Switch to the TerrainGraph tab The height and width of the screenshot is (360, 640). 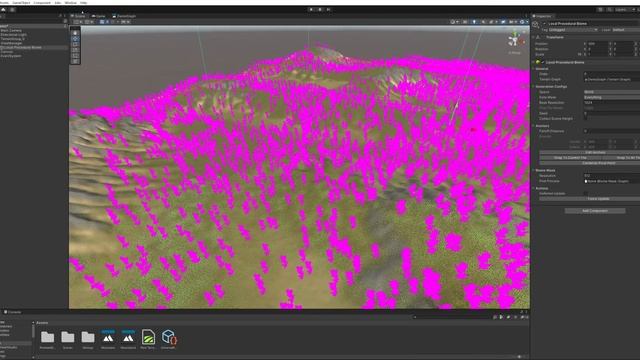tap(124, 16)
